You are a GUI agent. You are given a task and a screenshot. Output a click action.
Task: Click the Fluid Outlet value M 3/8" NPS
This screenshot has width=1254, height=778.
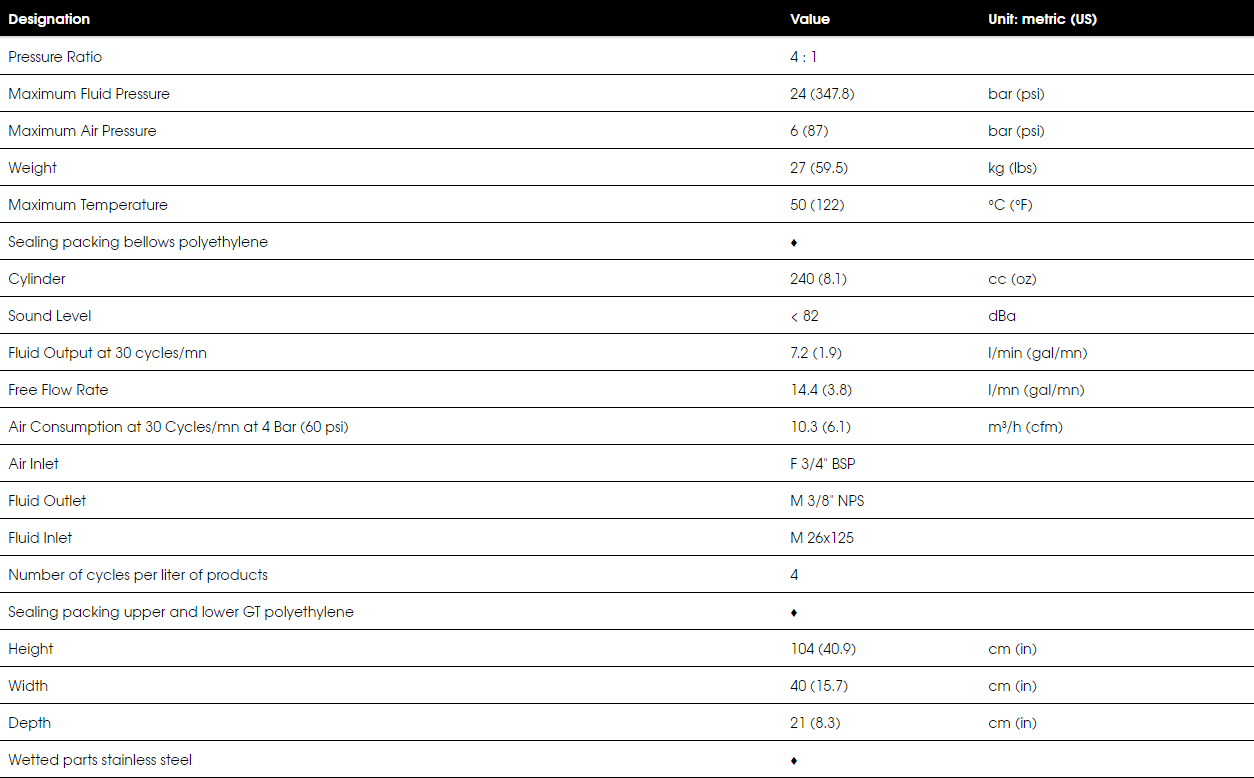point(827,501)
